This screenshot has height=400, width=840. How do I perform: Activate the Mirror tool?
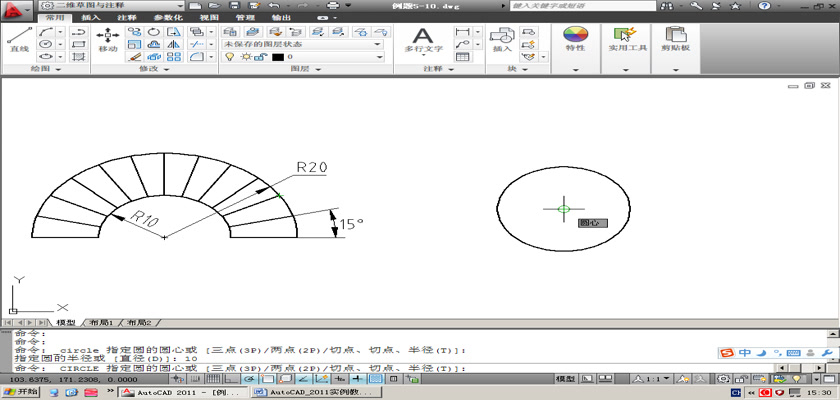click(x=174, y=44)
